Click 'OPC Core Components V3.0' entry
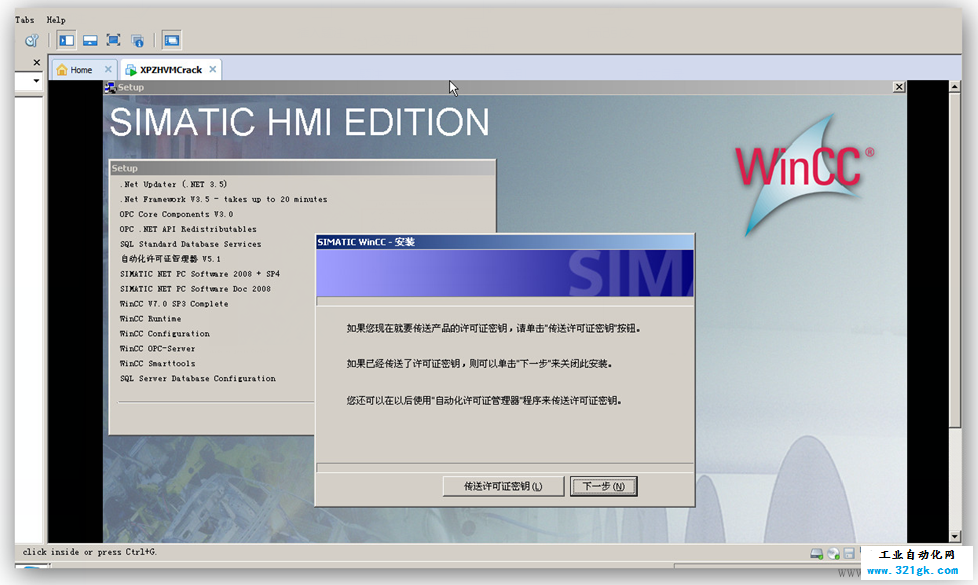Viewport: 978px width, 585px height. pos(176,214)
